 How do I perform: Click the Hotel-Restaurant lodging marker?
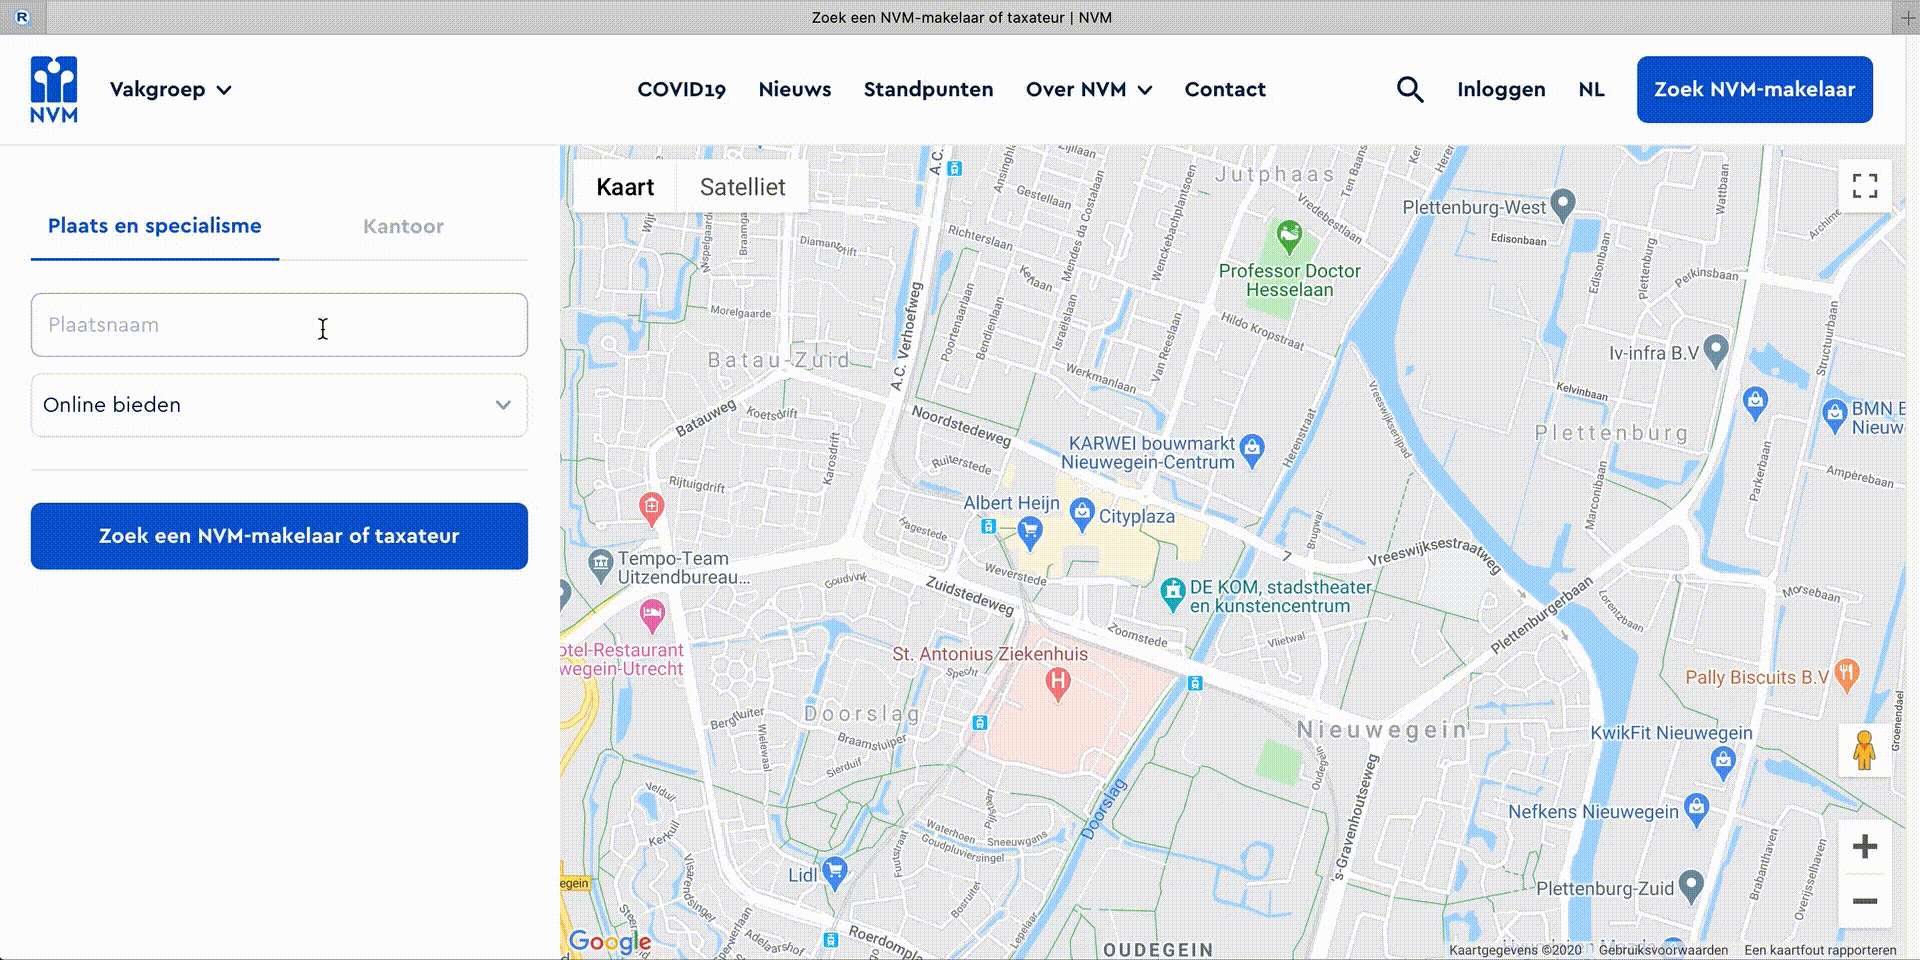pos(652,614)
